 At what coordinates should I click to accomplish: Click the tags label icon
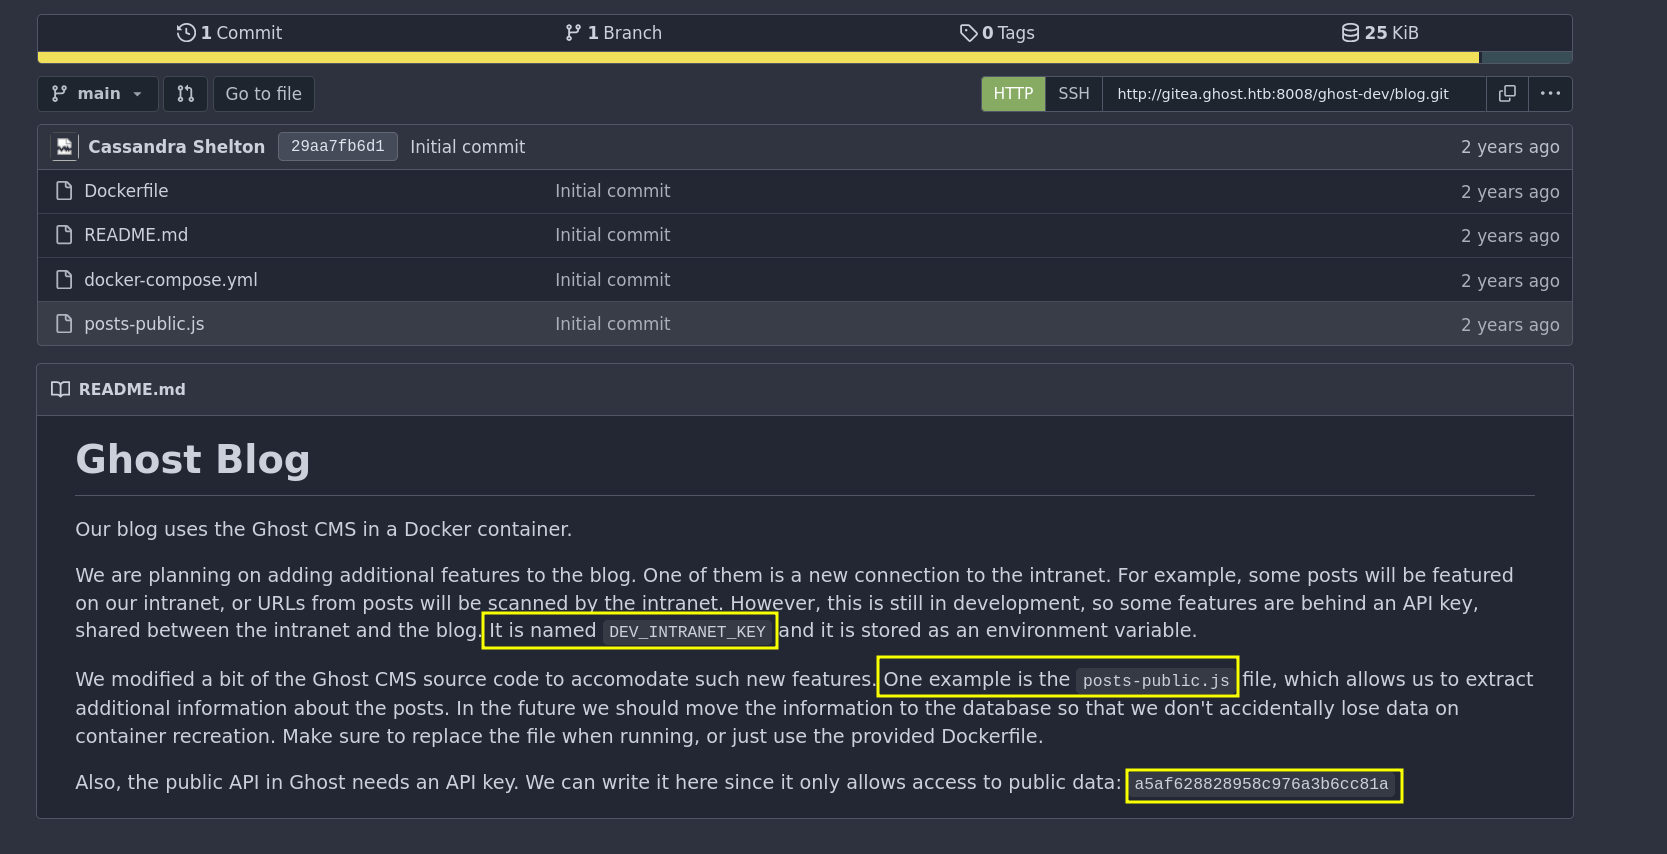[968, 33]
